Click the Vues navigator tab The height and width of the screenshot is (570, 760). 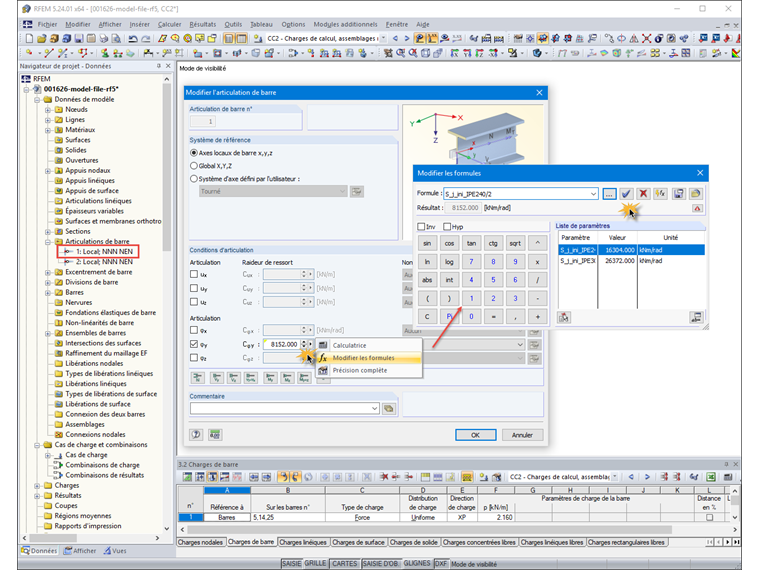pyautogui.click(x=115, y=551)
